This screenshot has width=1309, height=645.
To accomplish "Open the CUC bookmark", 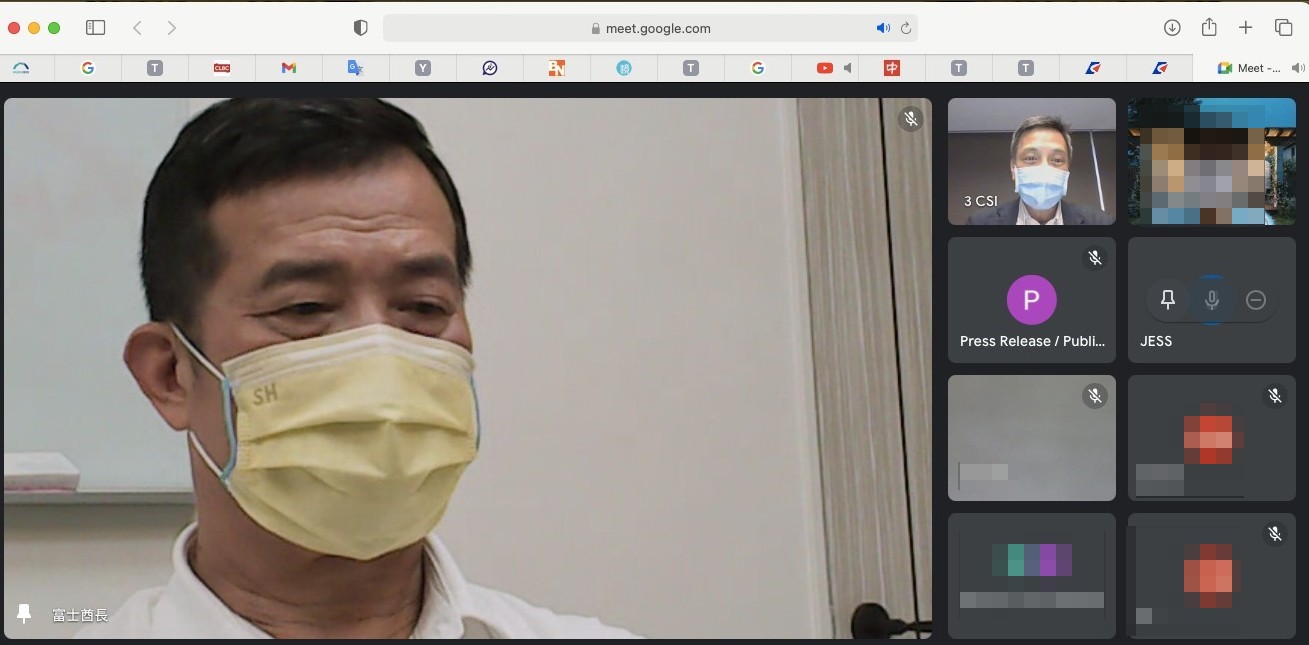I will tap(221, 67).
